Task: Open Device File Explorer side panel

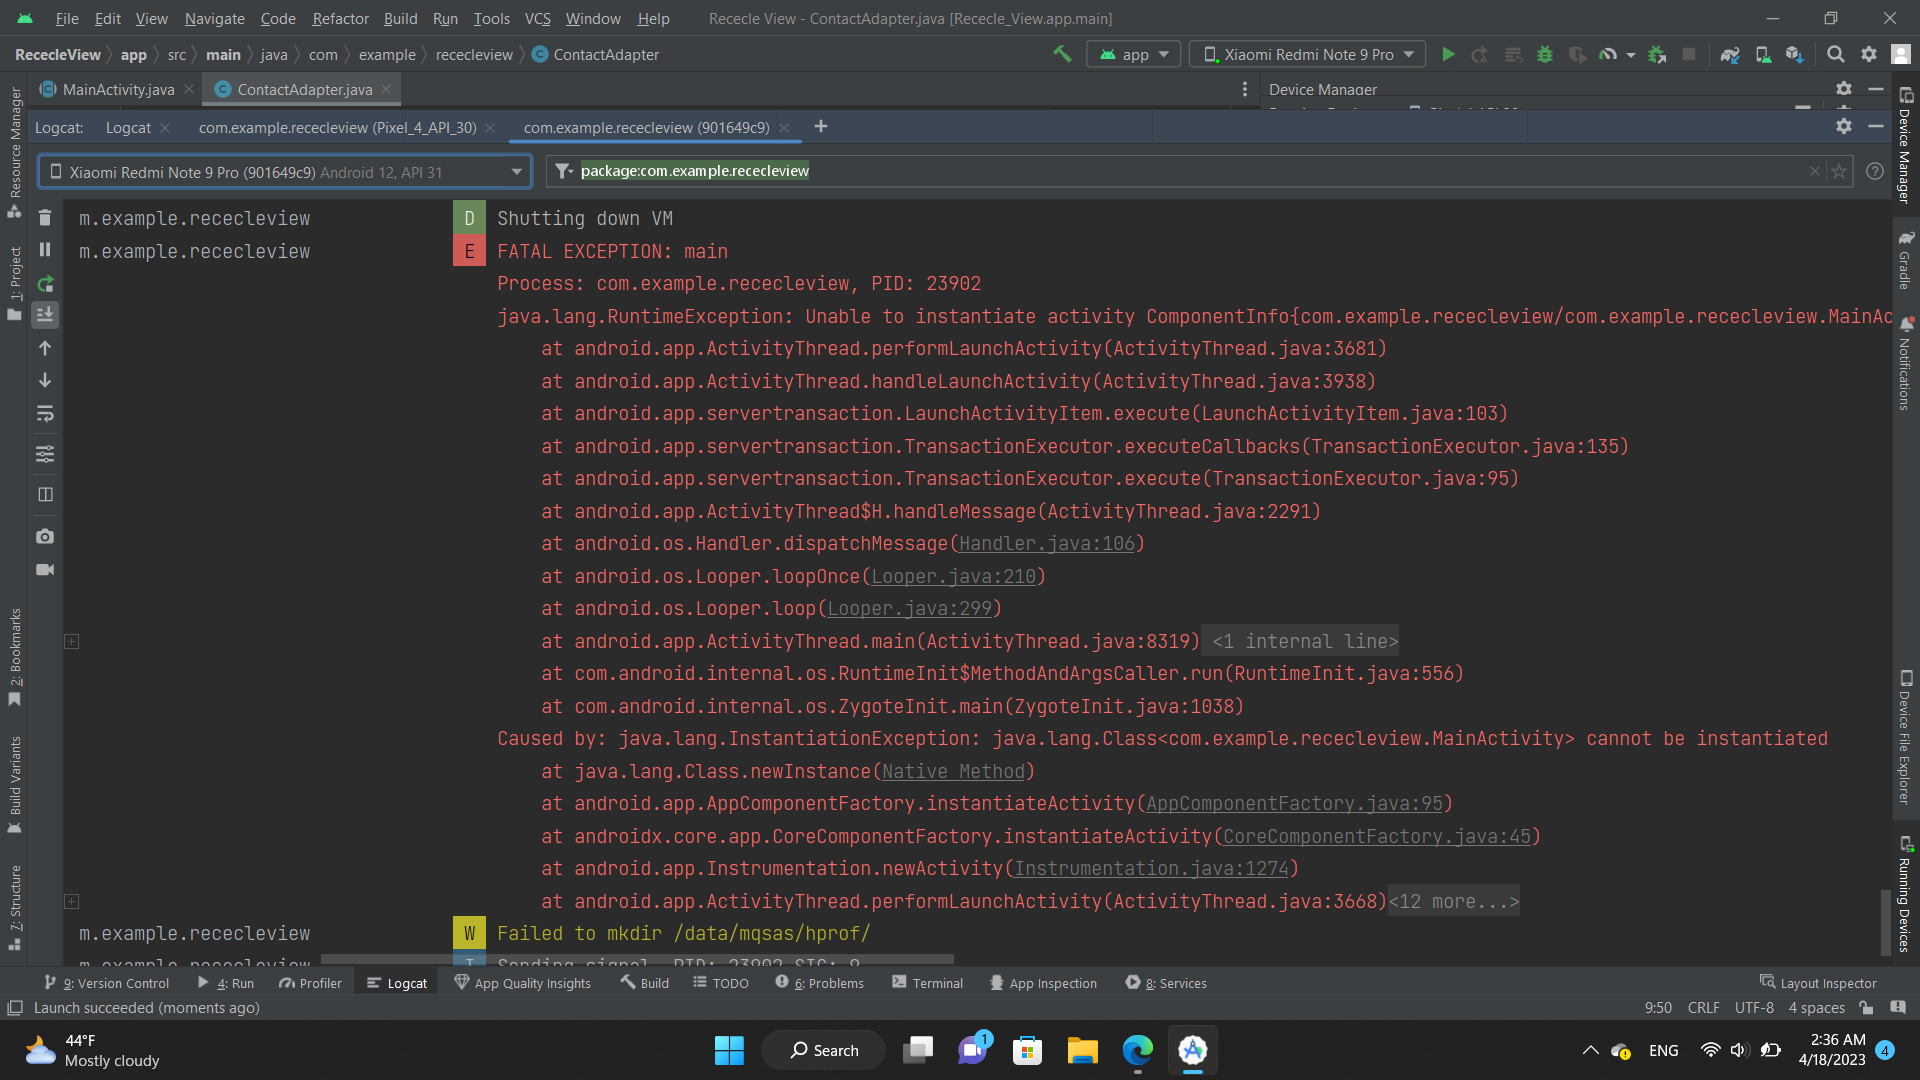Action: (1905, 737)
